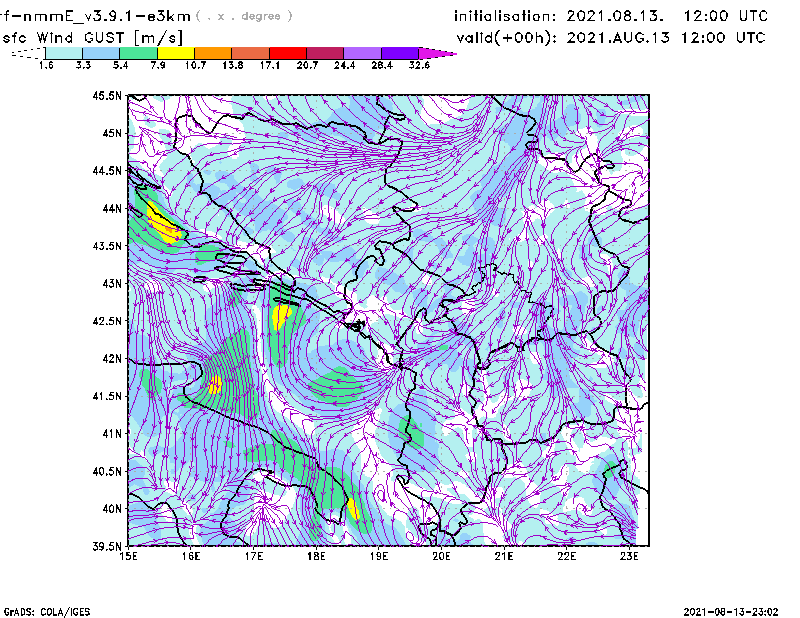Click the 45N latitude label

tap(112, 133)
